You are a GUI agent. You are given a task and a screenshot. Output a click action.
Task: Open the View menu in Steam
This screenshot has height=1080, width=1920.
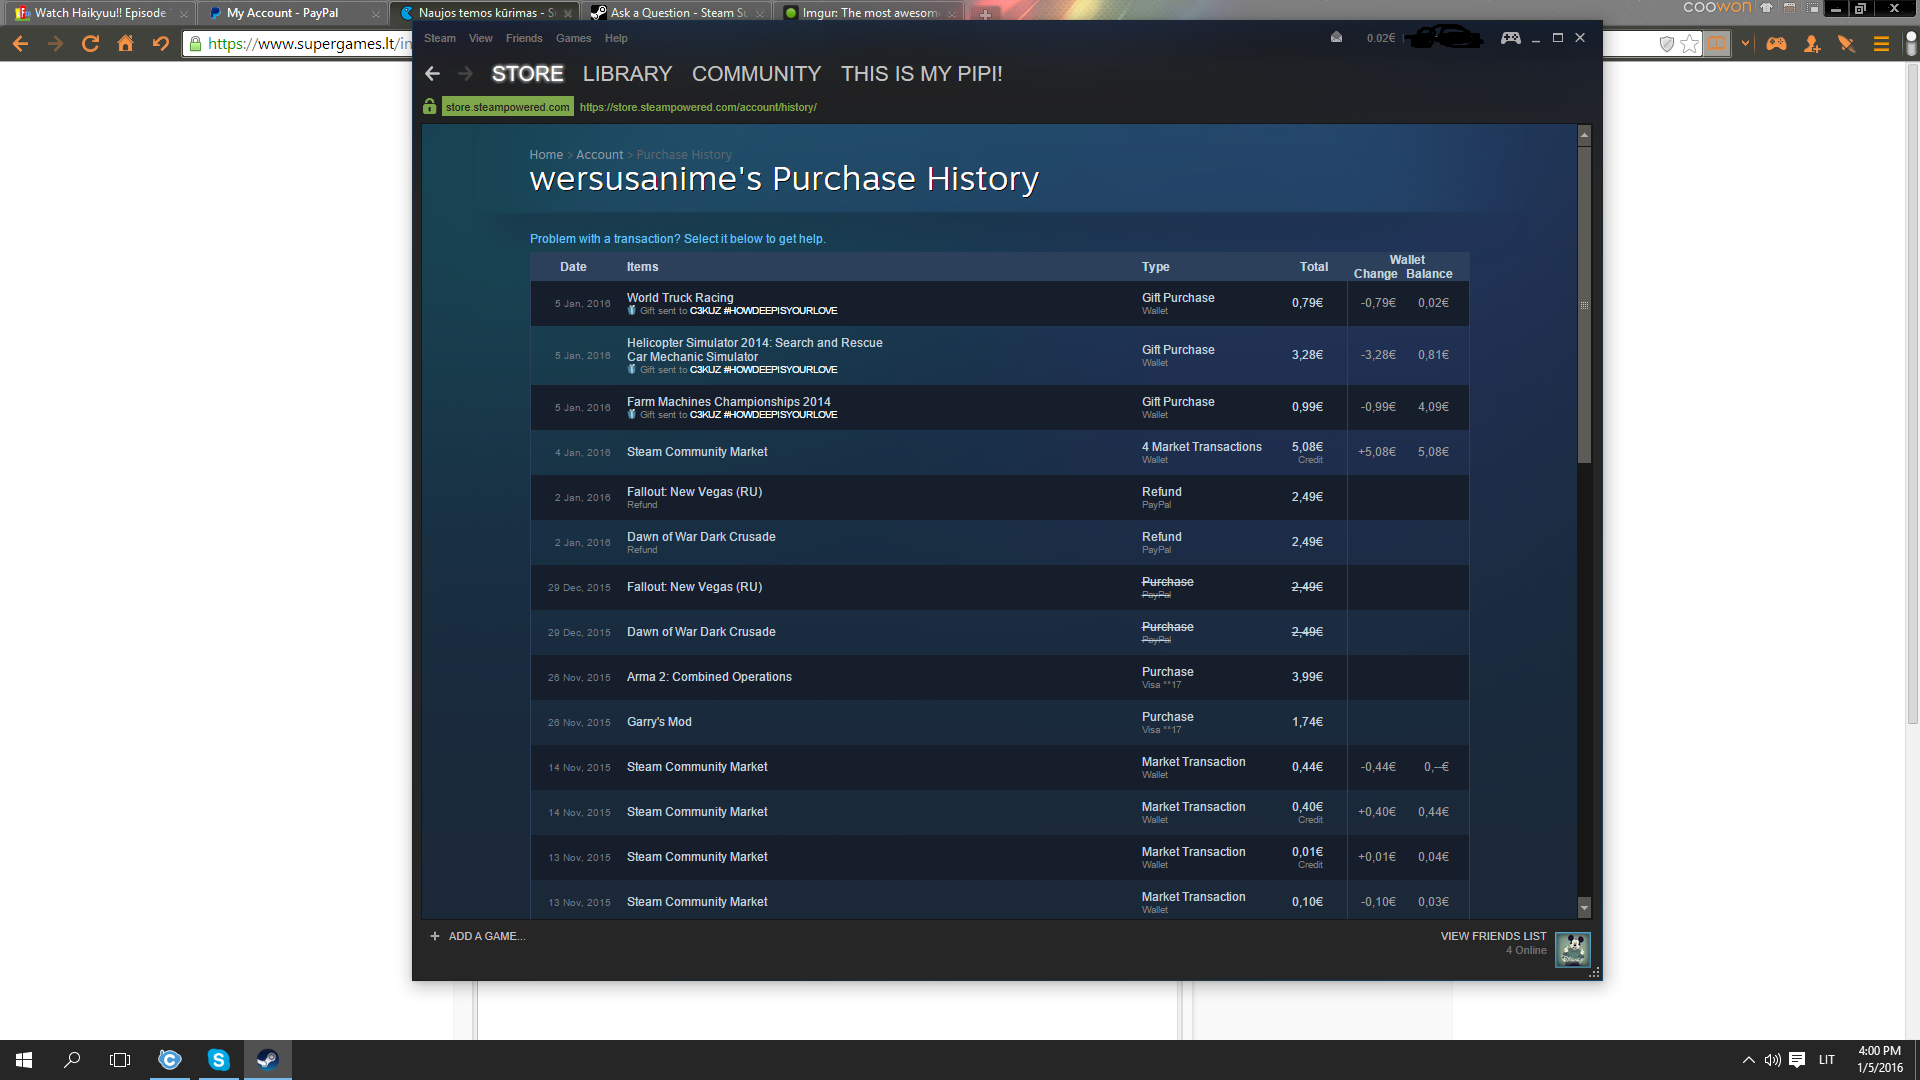481,38
